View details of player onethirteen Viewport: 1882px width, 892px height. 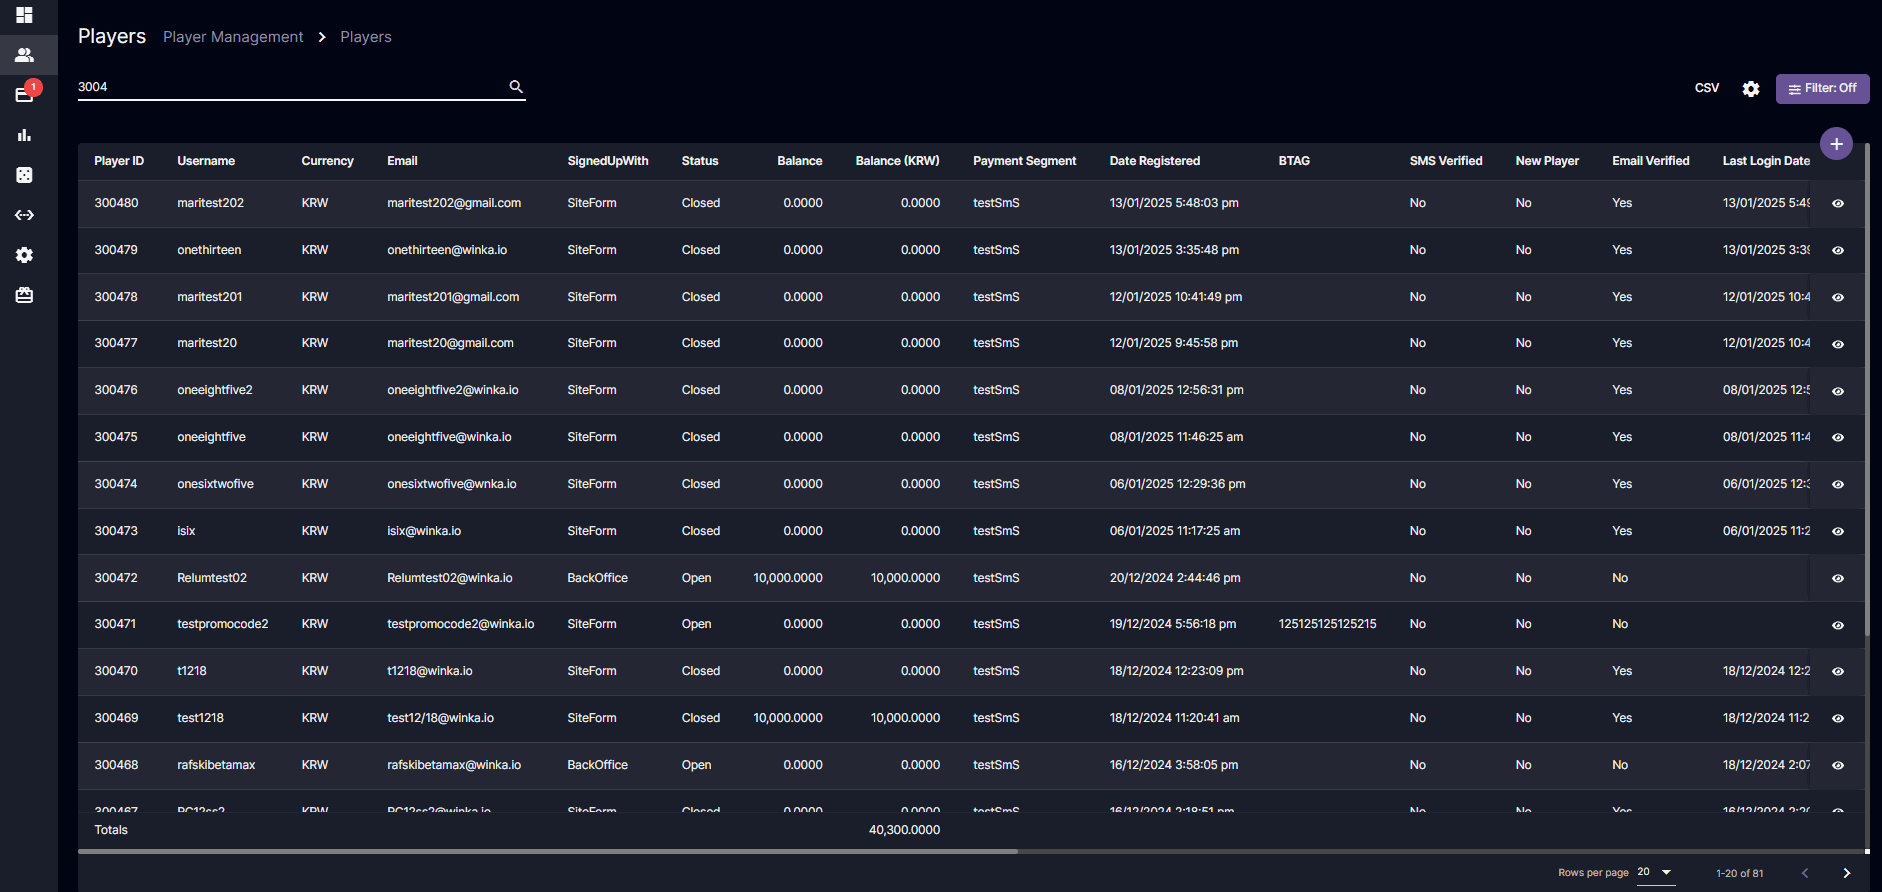coord(1838,251)
